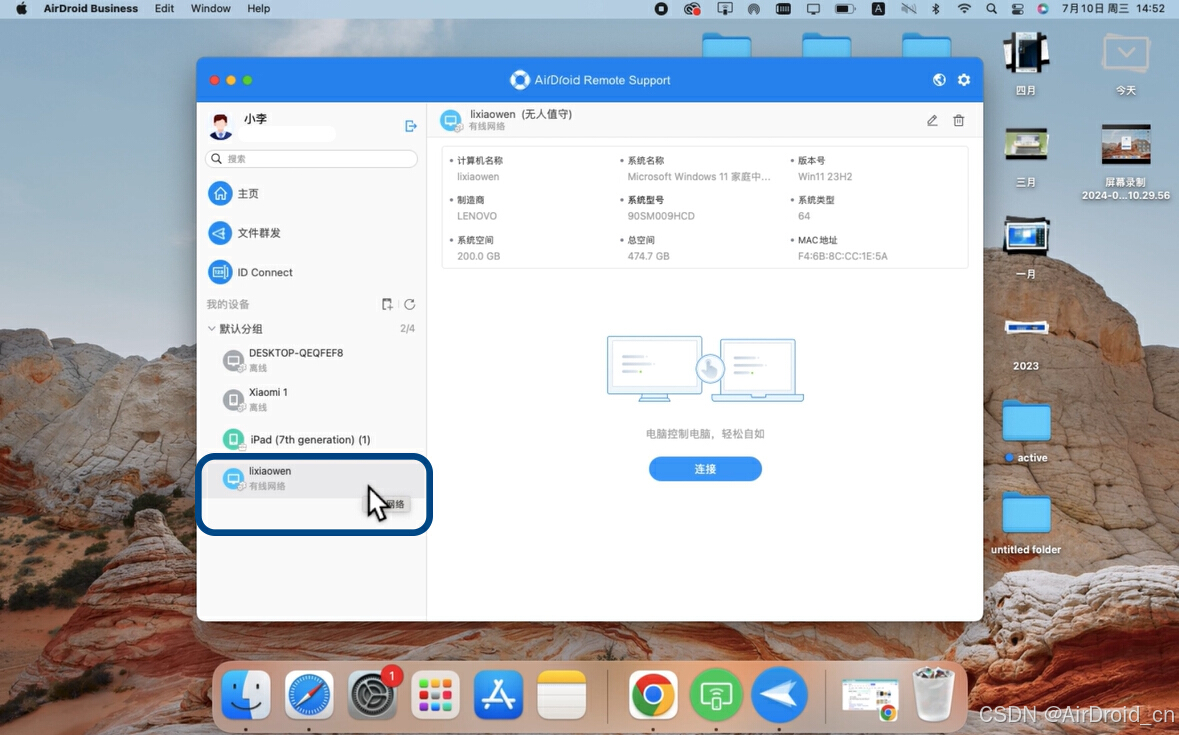
Task: Open the Help menu
Action: pyautogui.click(x=259, y=9)
